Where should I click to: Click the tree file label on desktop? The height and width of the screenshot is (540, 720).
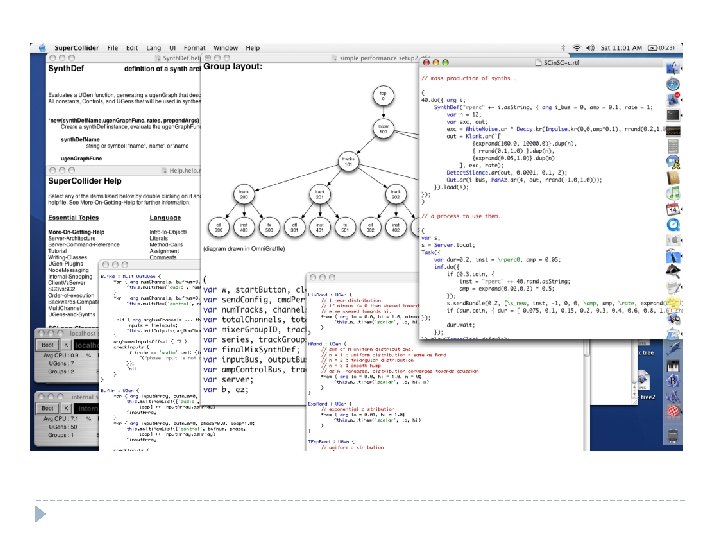647,353
